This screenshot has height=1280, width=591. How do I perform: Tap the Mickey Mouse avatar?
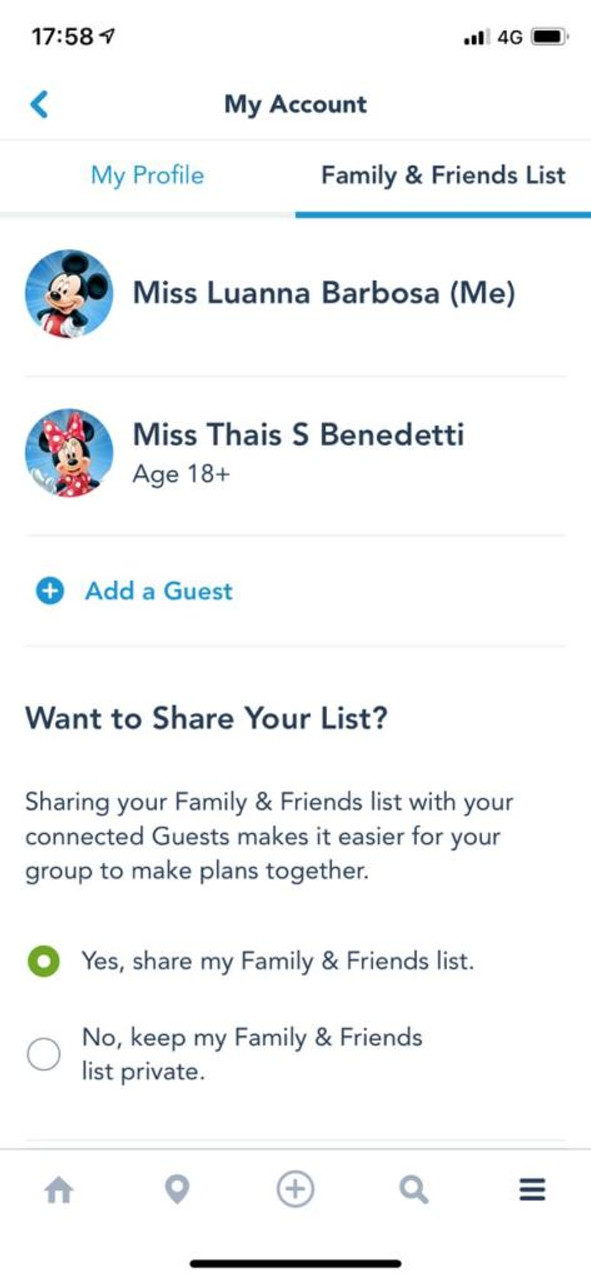click(x=69, y=293)
